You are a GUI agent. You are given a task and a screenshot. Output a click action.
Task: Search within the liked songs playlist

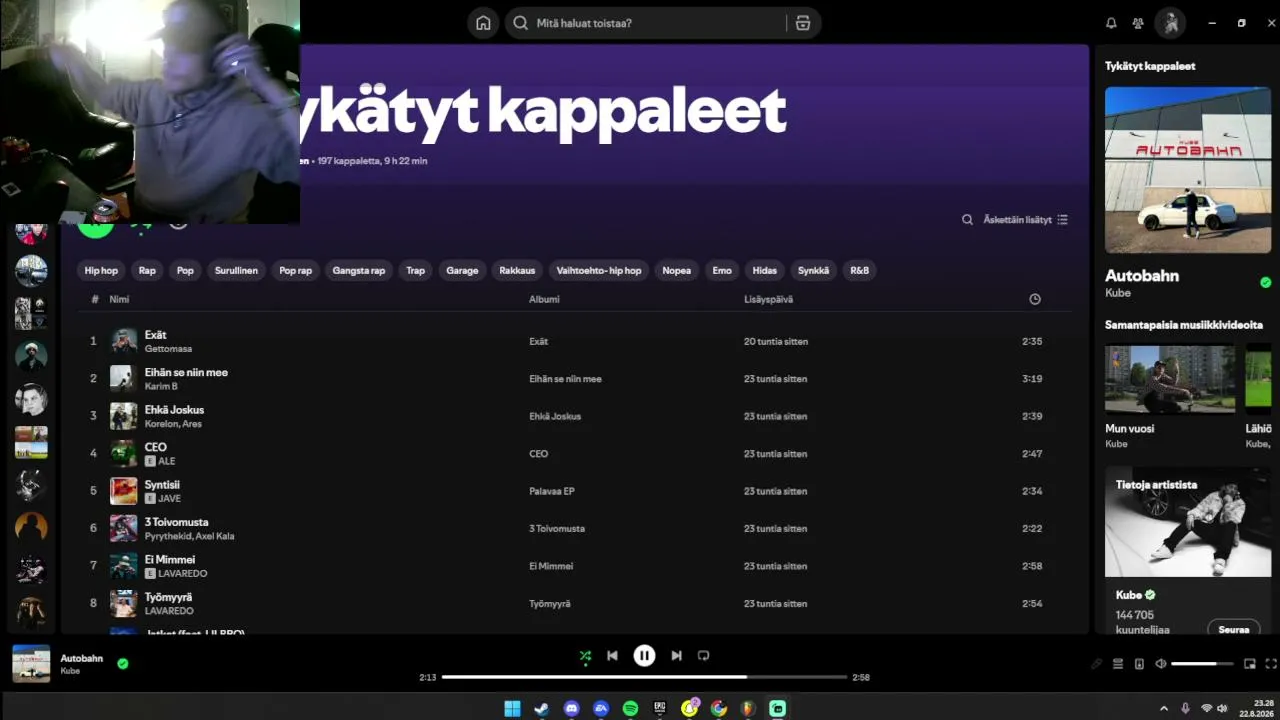(967, 219)
